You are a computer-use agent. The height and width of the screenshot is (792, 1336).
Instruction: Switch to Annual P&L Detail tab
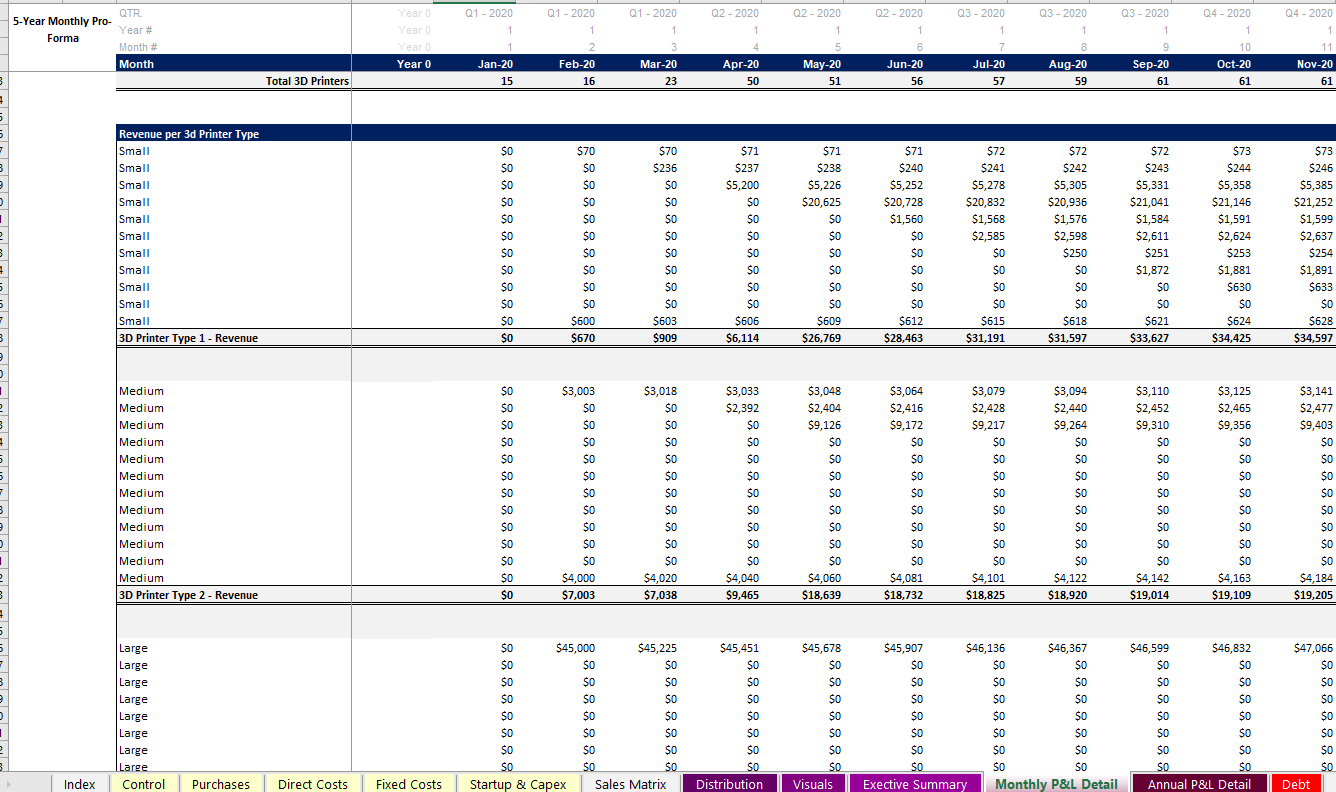pos(1199,784)
